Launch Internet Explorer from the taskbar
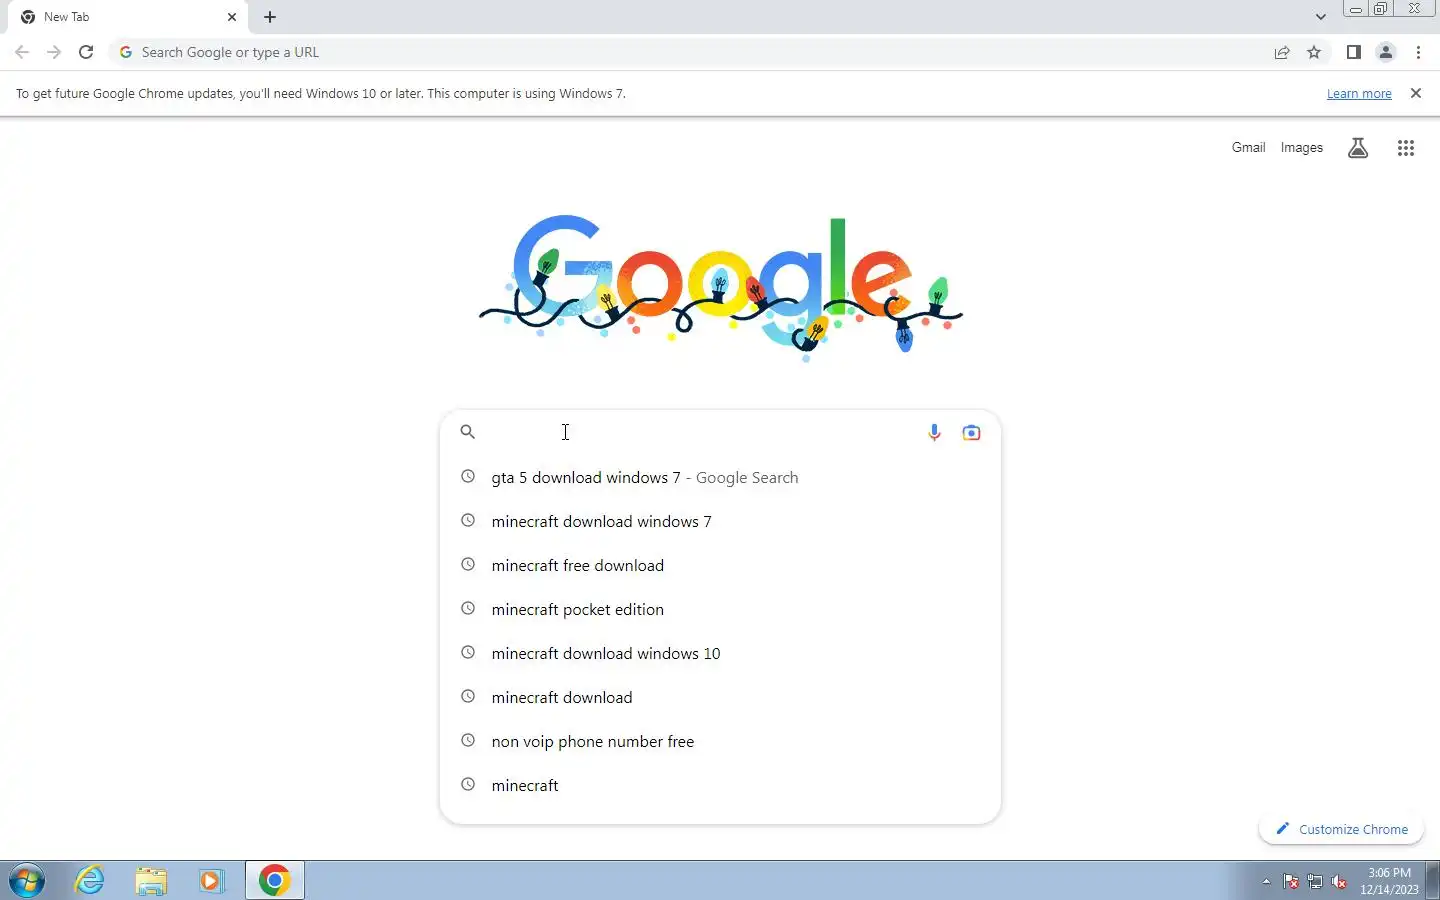Screen dimensions: 1440x900 (x=90, y=880)
